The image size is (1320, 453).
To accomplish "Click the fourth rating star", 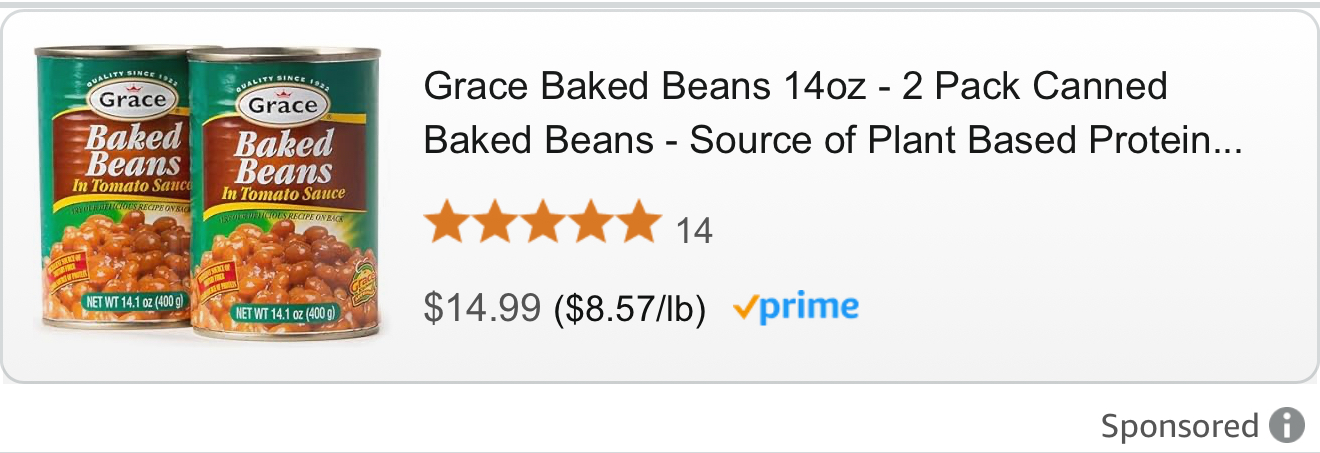I will (589, 223).
